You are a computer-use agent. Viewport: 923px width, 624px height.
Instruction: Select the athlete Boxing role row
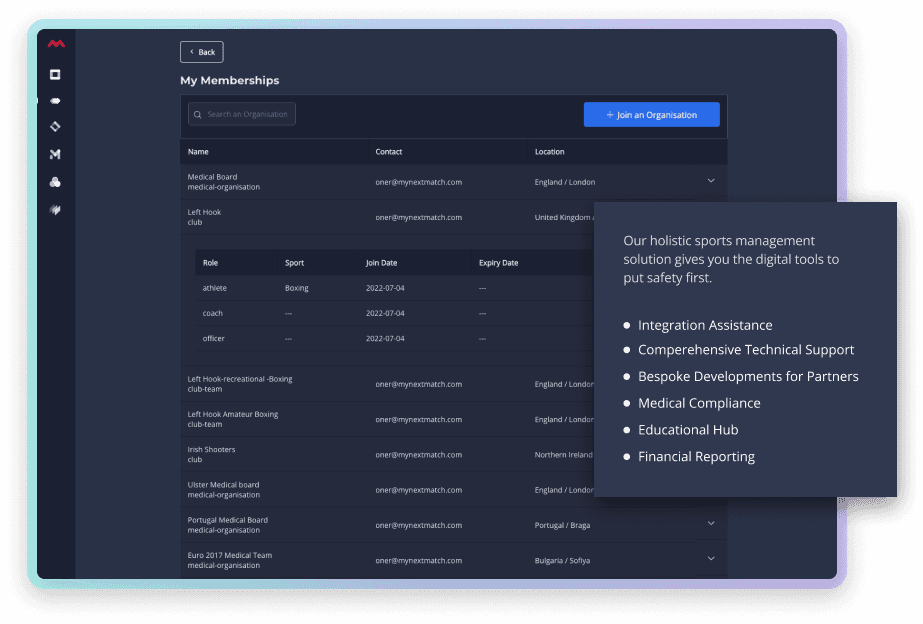394,288
